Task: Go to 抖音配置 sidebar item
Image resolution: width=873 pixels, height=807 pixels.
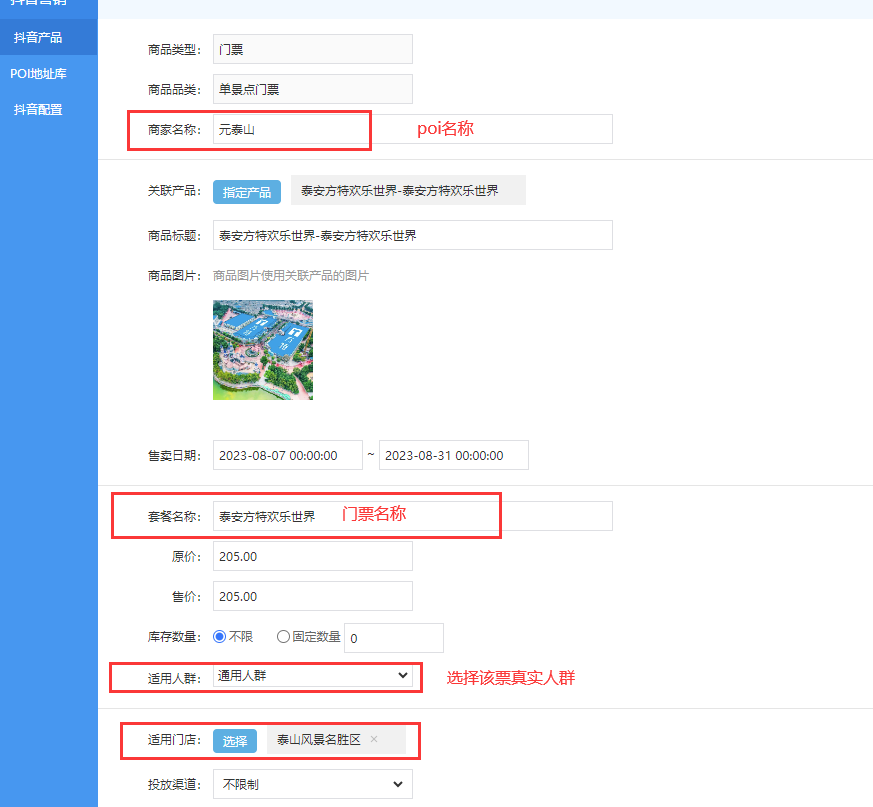Action: coord(38,109)
